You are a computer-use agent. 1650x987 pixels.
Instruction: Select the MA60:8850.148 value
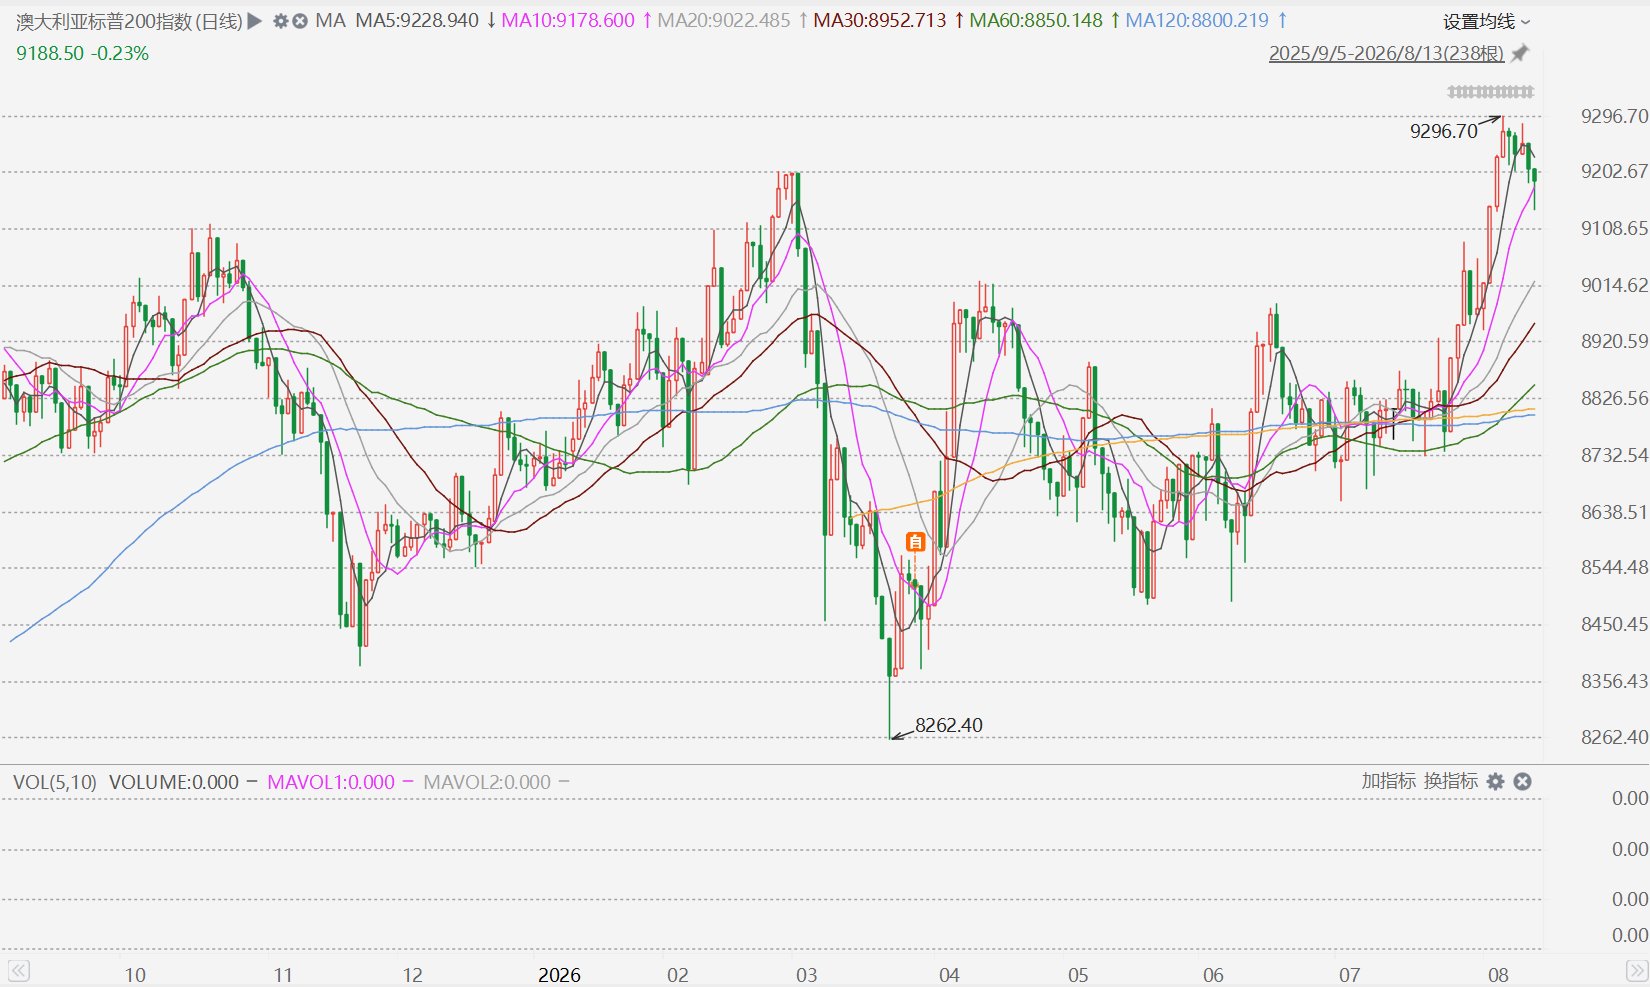pyautogui.click(x=1036, y=21)
